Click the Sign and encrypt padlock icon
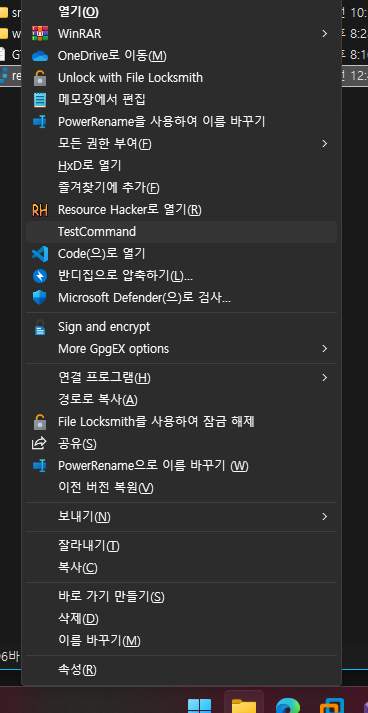This screenshot has width=368, height=713. (x=40, y=327)
